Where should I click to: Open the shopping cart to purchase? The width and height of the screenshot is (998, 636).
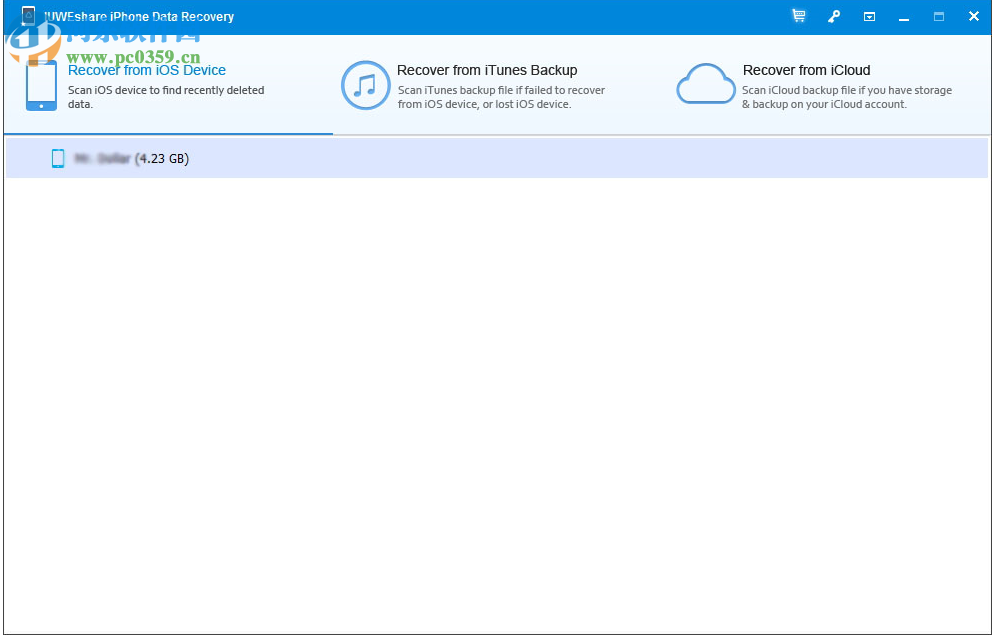tap(798, 16)
